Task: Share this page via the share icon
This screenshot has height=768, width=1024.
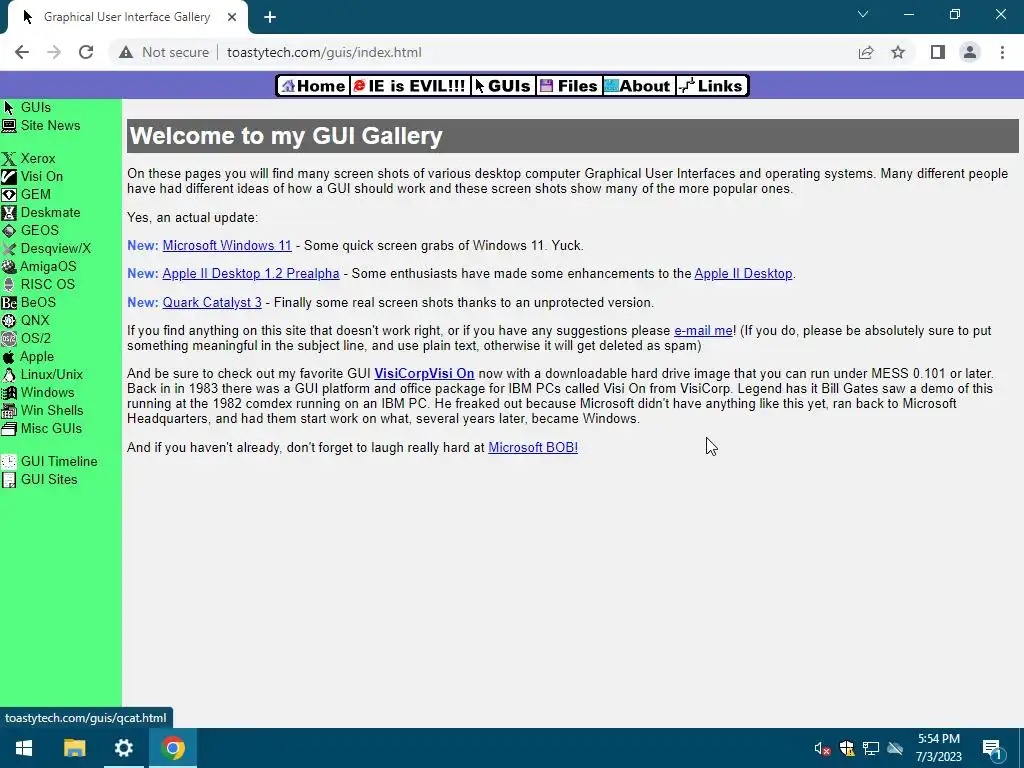Action: [x=866, y=52]
